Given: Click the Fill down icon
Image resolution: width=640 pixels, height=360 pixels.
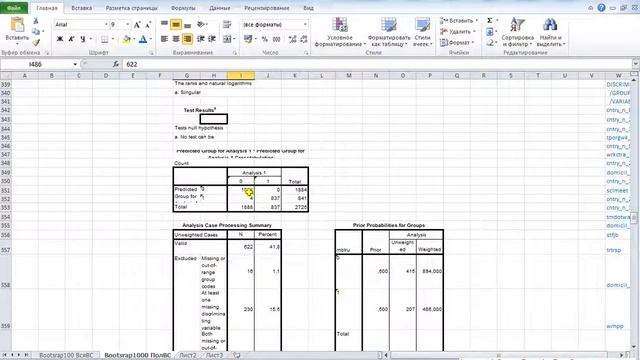Looking at the screenshot, I should 489,31.
